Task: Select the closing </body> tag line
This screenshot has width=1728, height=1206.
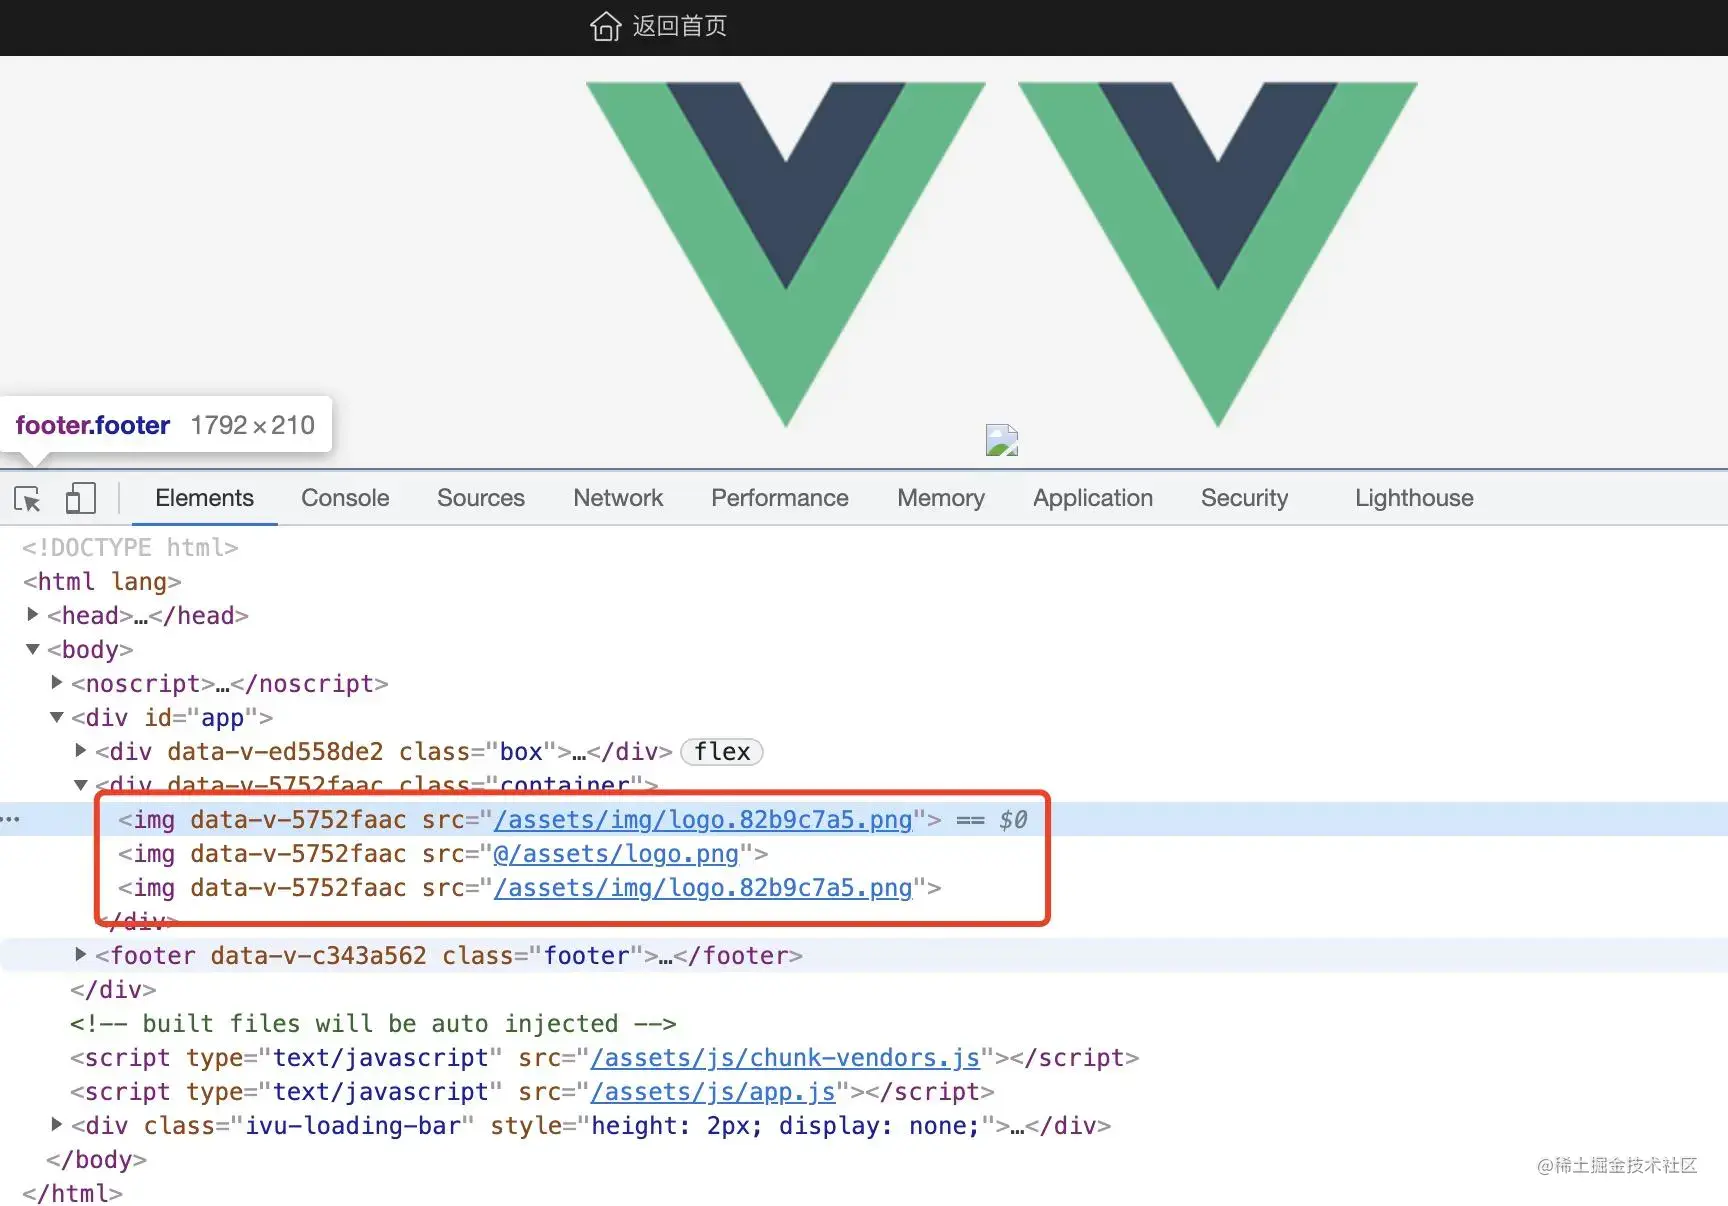Action: click(96, 1160)
